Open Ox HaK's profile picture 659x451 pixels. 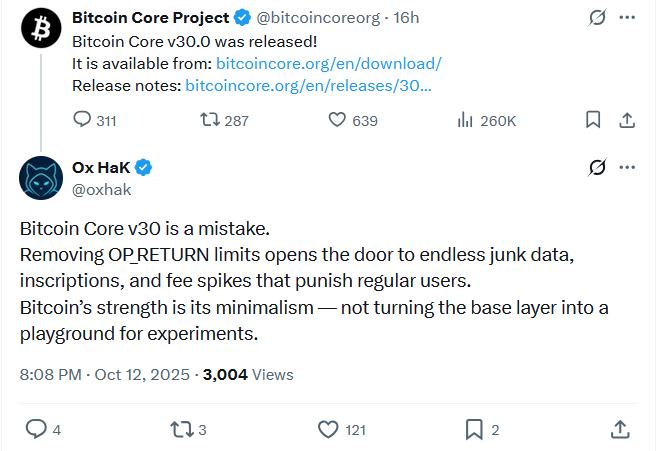point(41,178)
